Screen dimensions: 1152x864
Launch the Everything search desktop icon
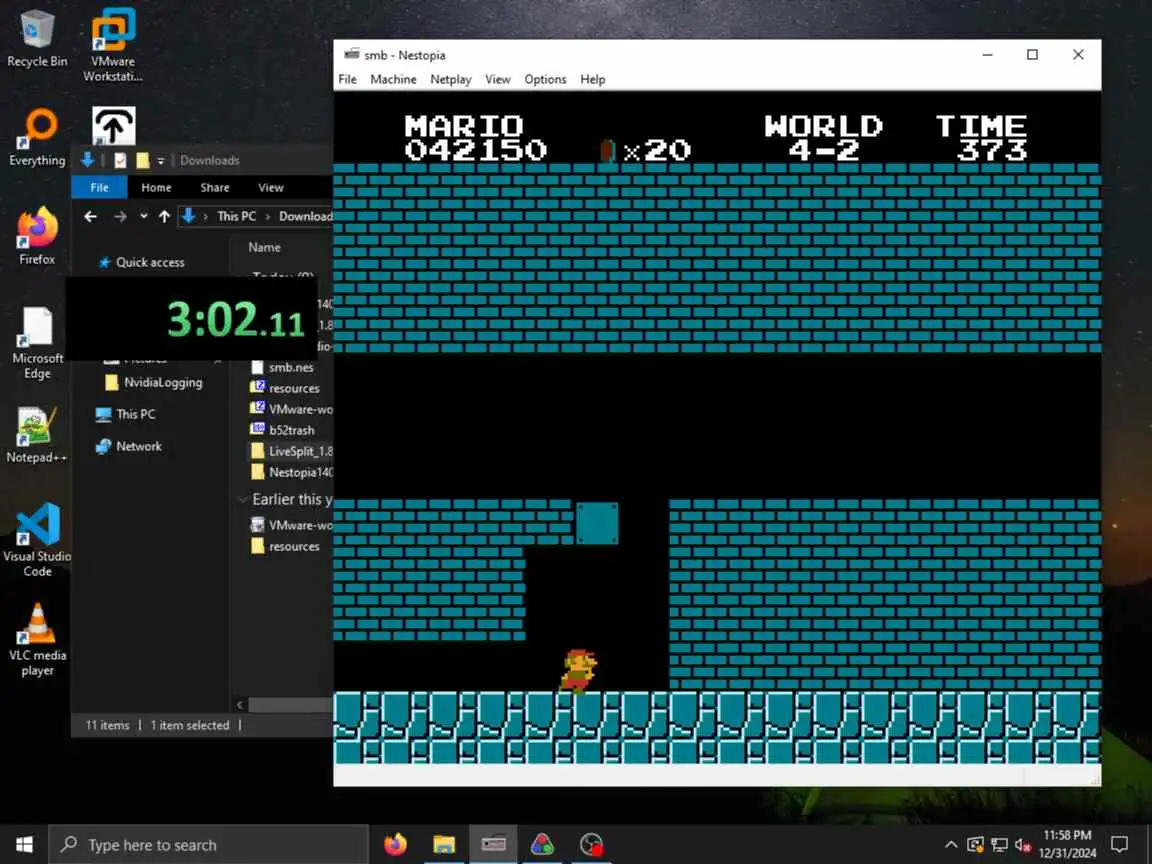coord(37,137)
